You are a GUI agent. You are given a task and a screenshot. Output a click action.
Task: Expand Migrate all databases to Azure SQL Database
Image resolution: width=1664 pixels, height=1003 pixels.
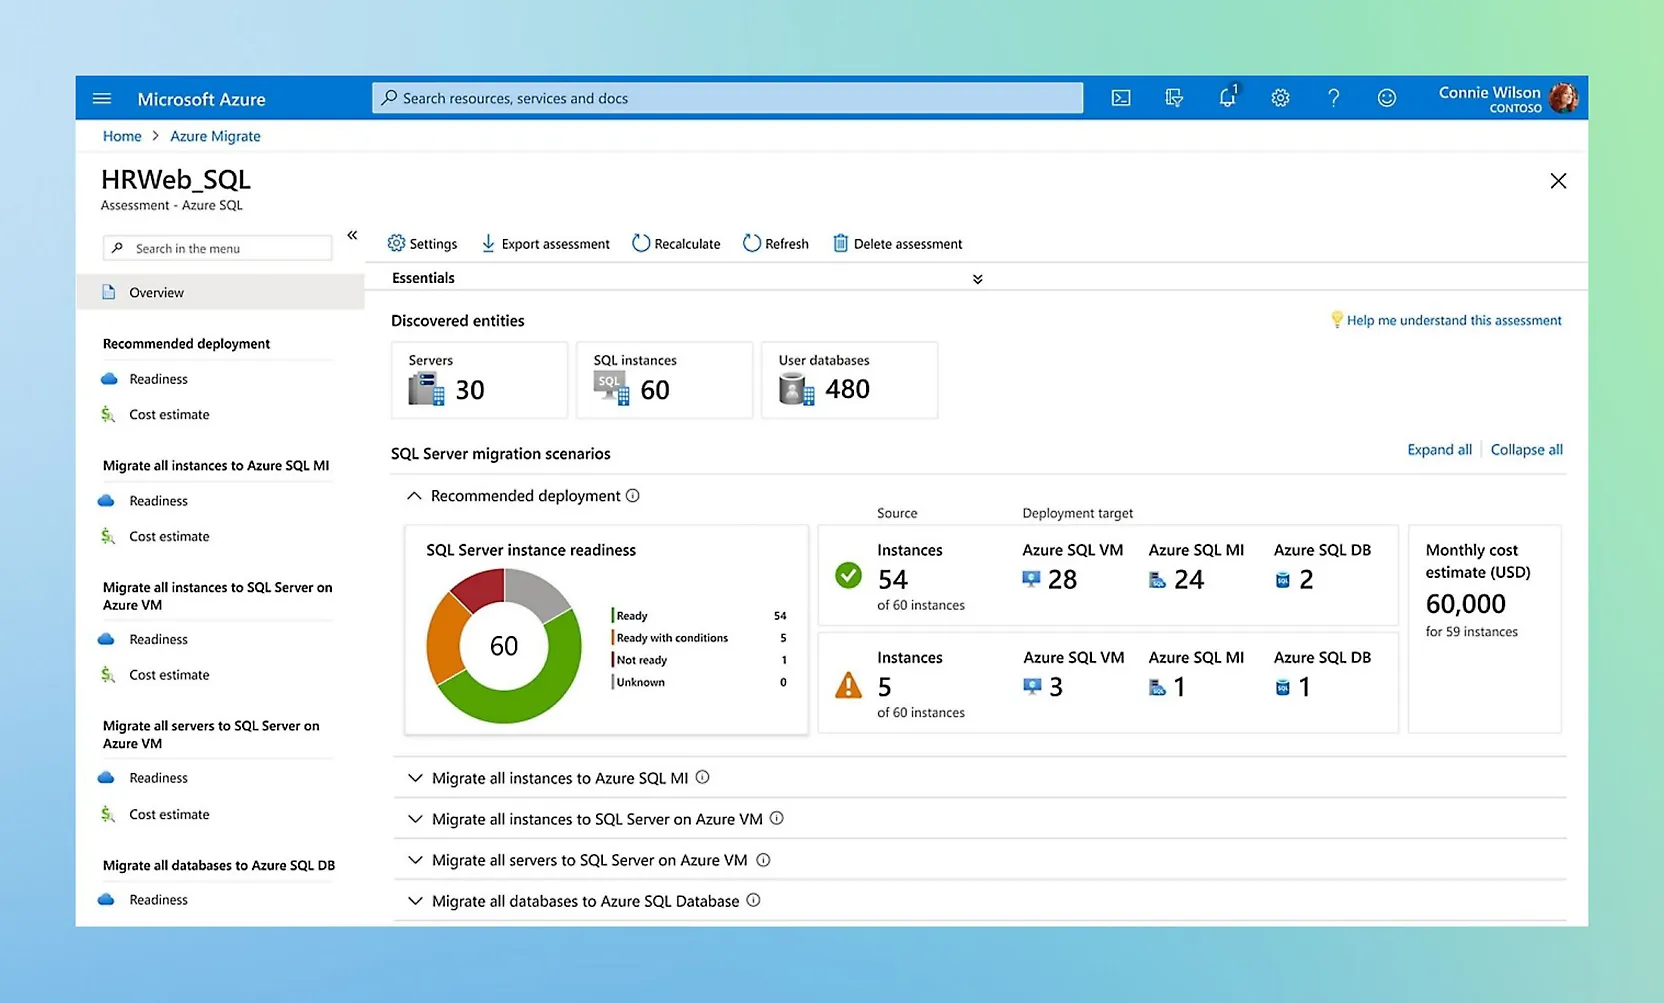tap(415, 901)
